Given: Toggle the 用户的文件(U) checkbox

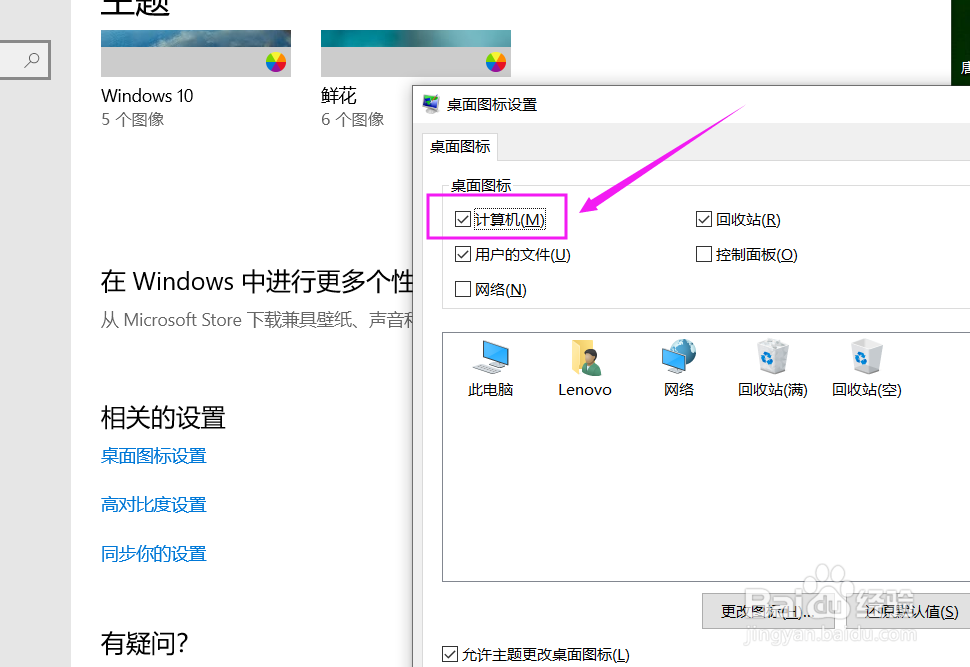Looking at the screenshot, I should pyautogui.click(x=463, y=254).
